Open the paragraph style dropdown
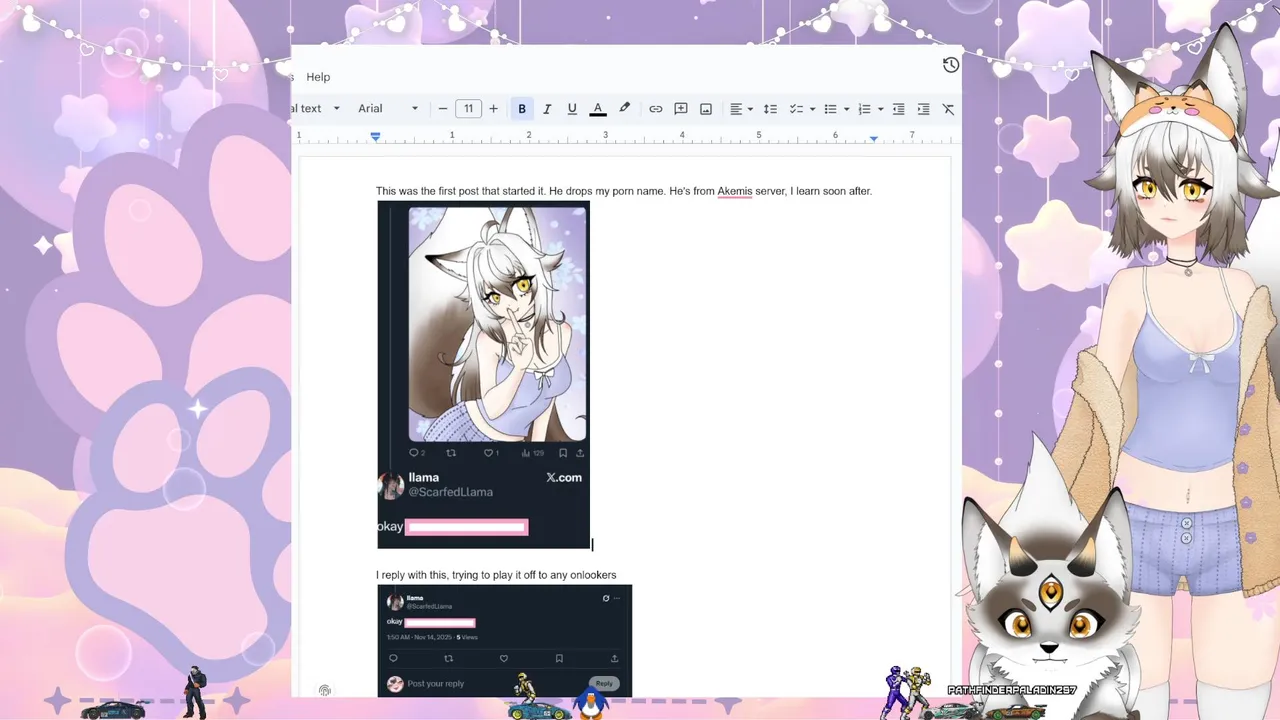This screenshot has width=1280, height=720. [317, 109]
